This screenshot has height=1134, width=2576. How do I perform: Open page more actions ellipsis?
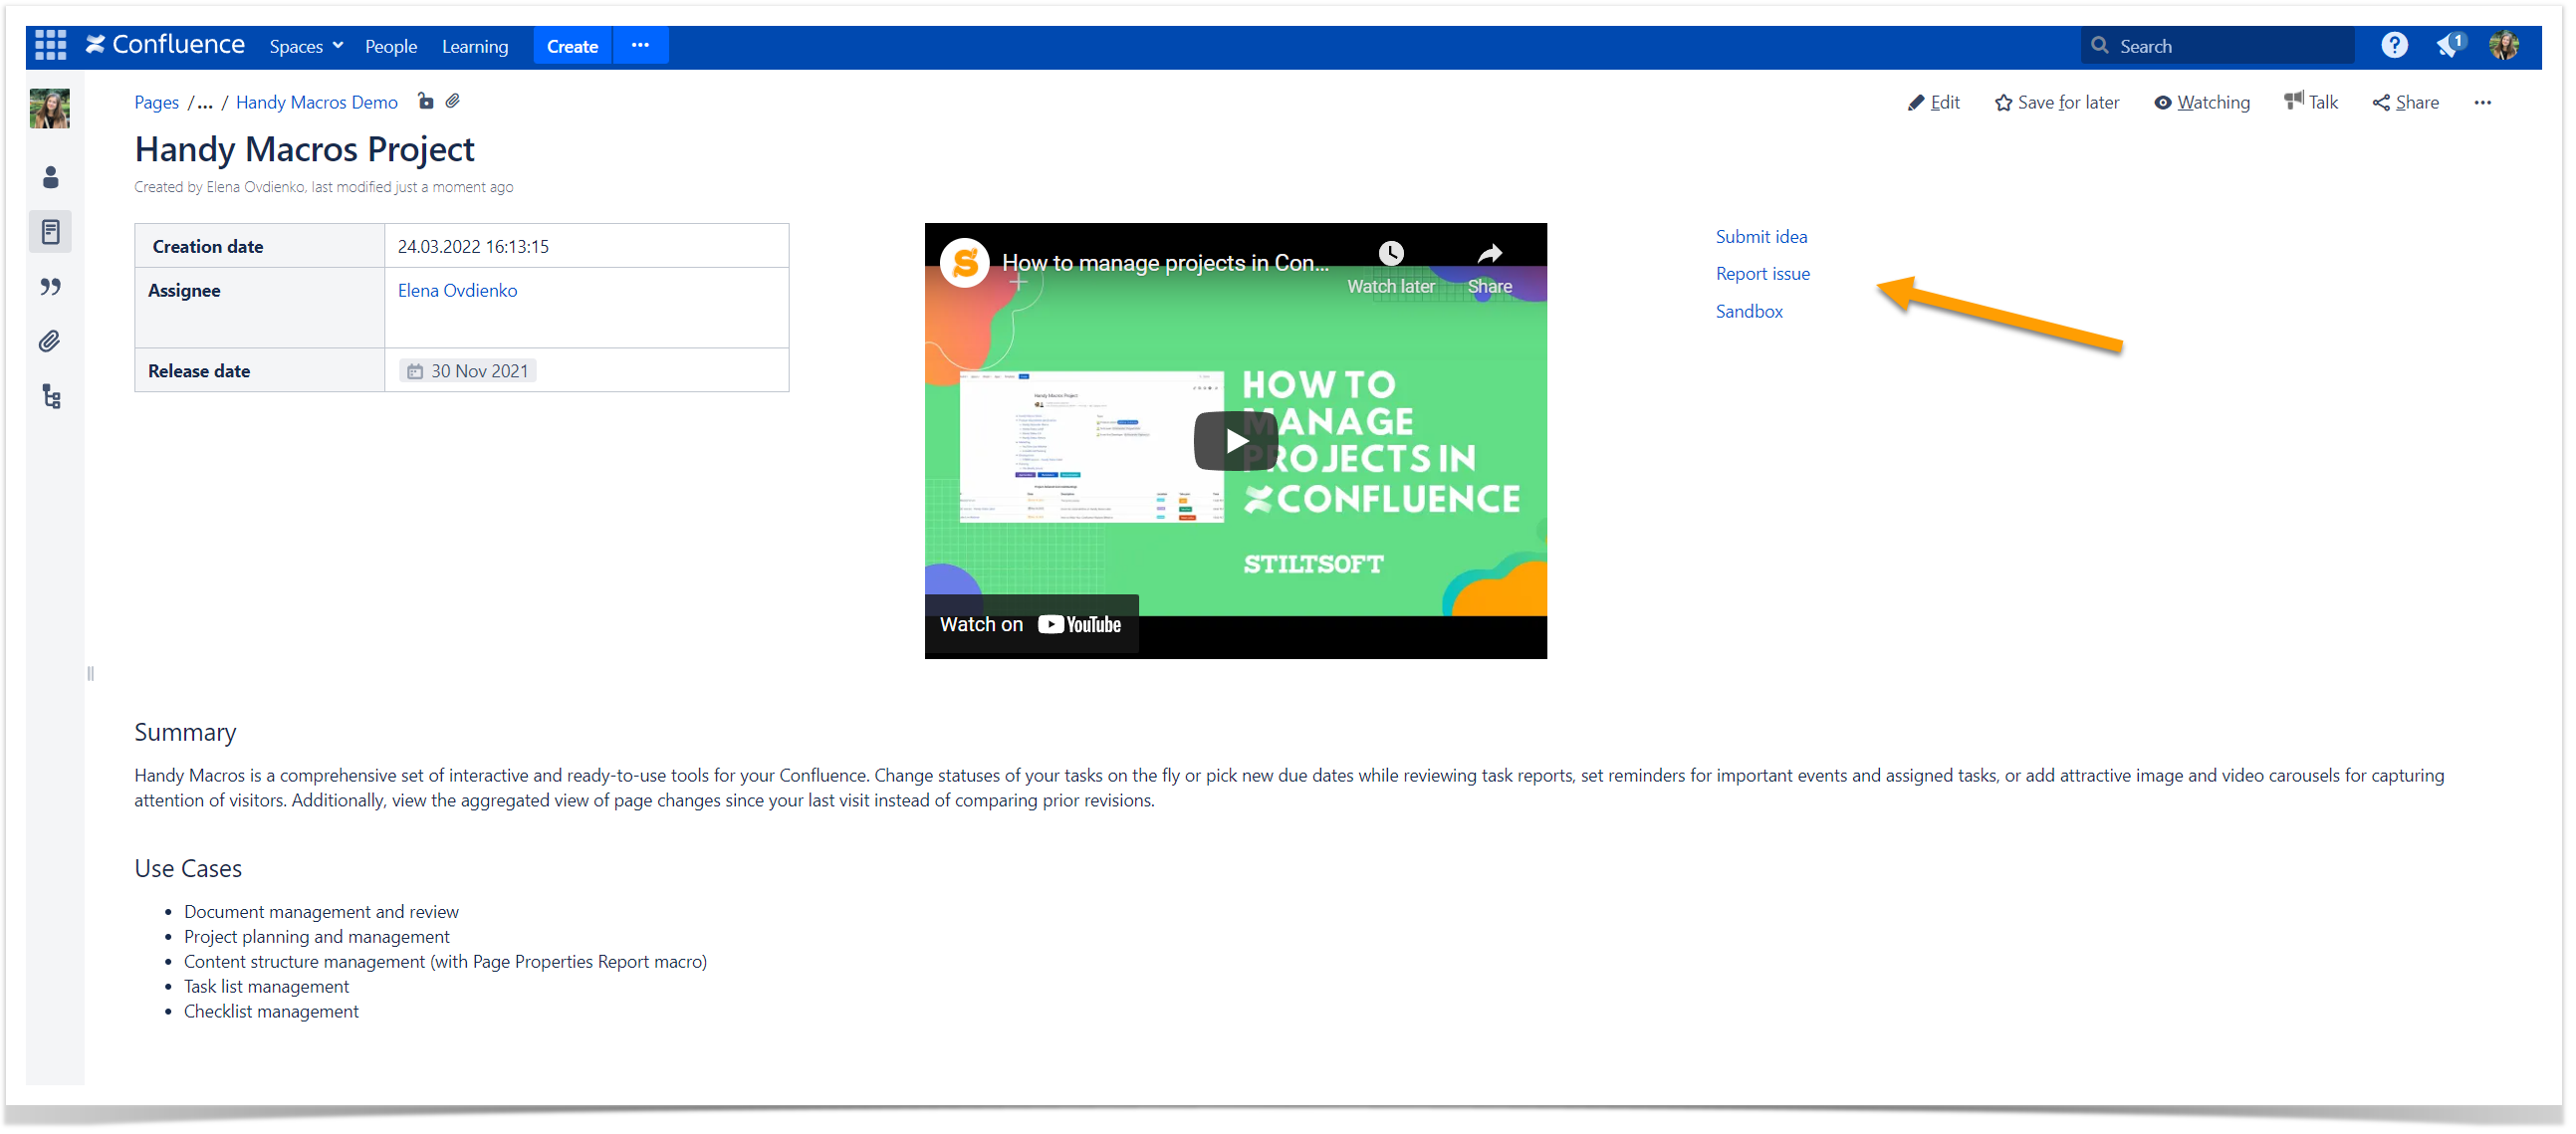pos(2482,102)
